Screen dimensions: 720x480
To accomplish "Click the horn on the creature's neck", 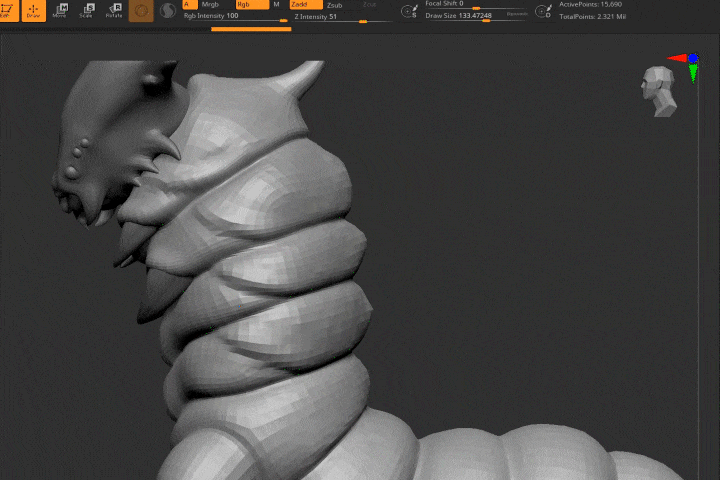I will [301, 79].
